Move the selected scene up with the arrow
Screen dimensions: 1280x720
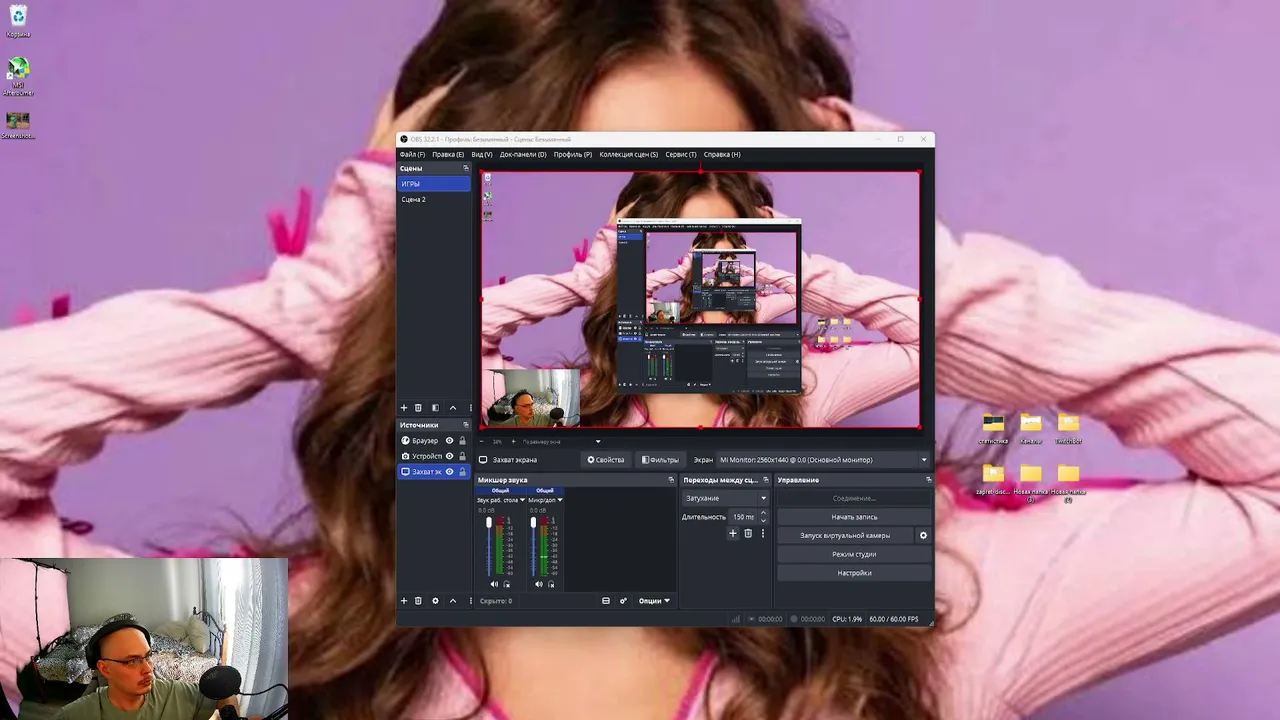click(453, 408)
